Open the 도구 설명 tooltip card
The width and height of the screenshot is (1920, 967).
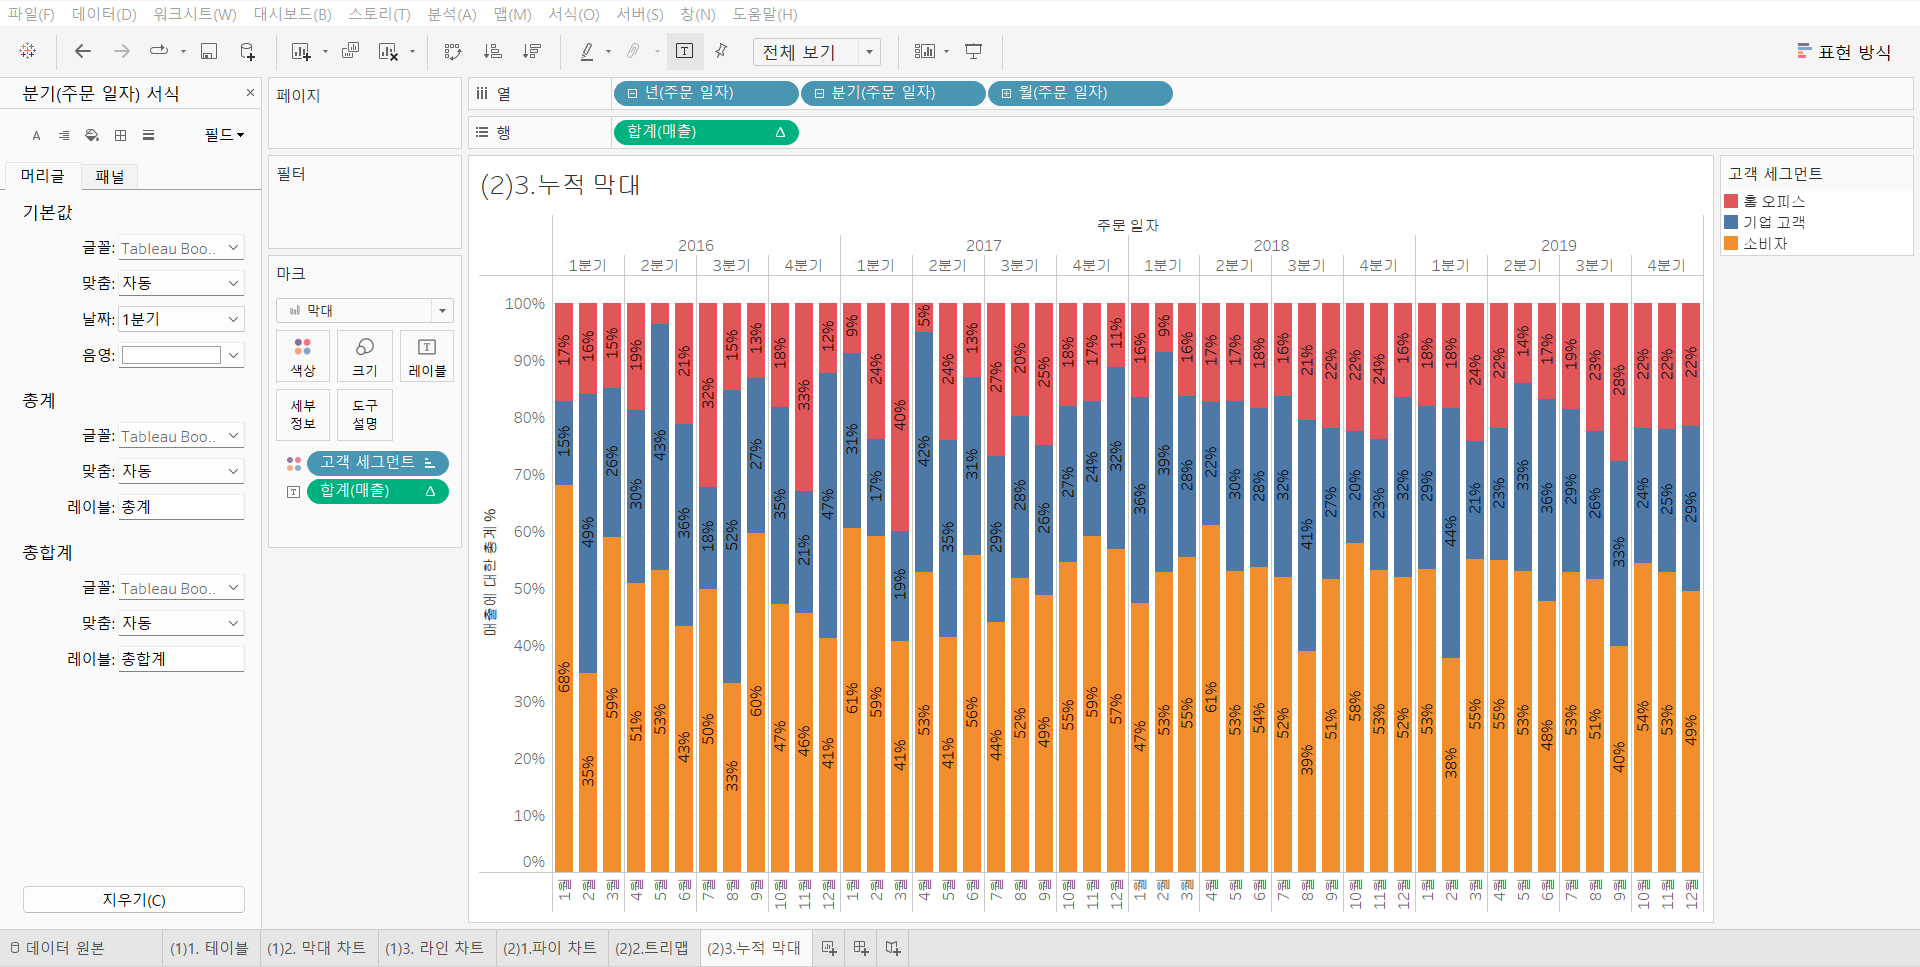pyautogui.click(x=365, y=414)
